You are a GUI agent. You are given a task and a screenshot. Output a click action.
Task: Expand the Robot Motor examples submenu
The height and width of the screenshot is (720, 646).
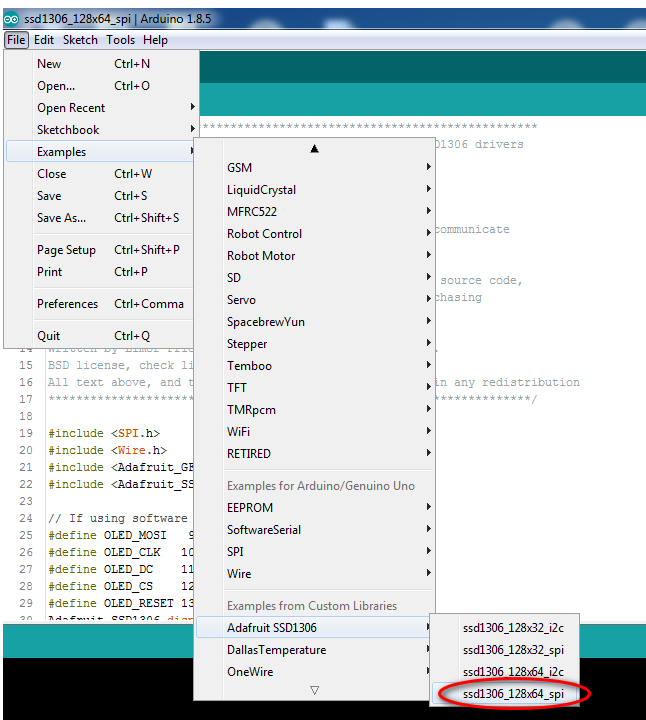click(x=315, y=256)
